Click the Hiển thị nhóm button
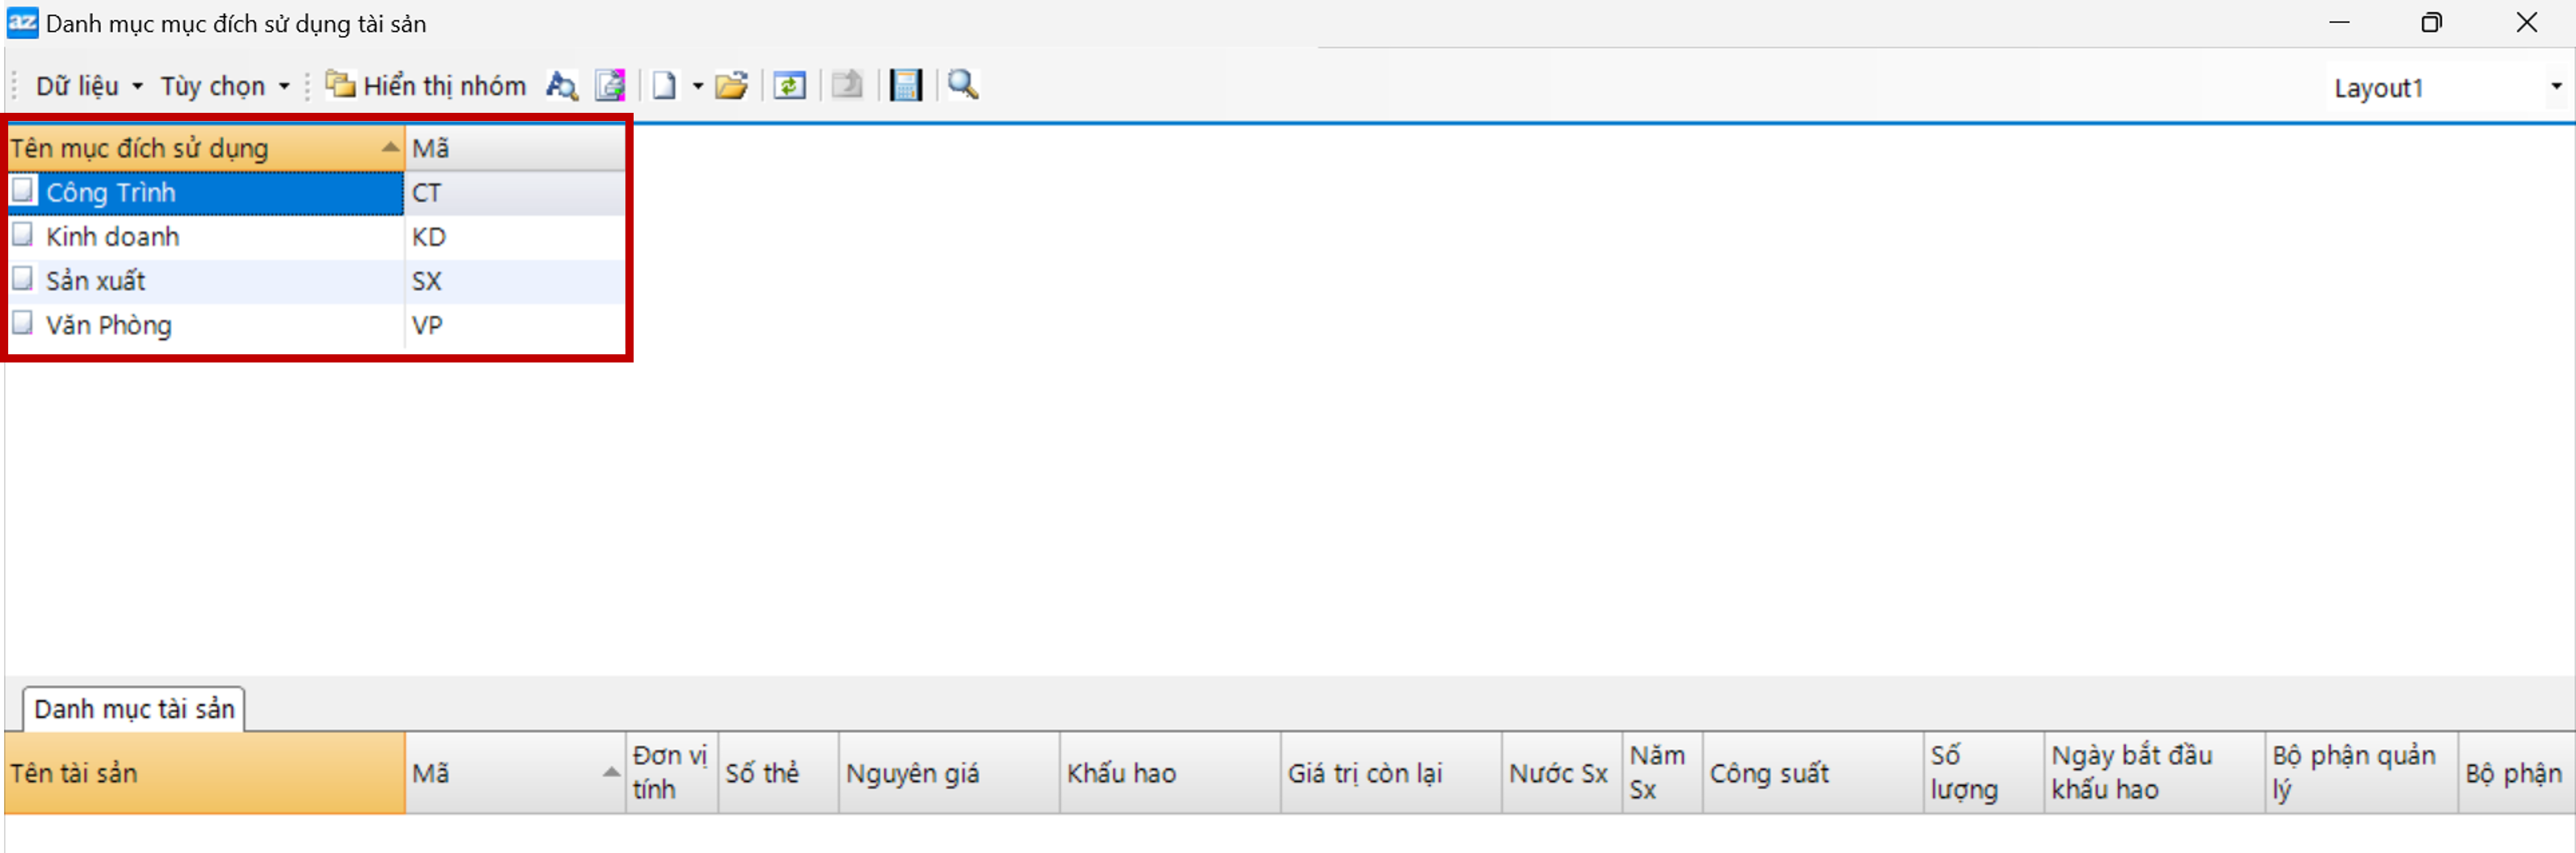Screen dimensions: 2576x853 pyautogui.click(x=427, y=87)
